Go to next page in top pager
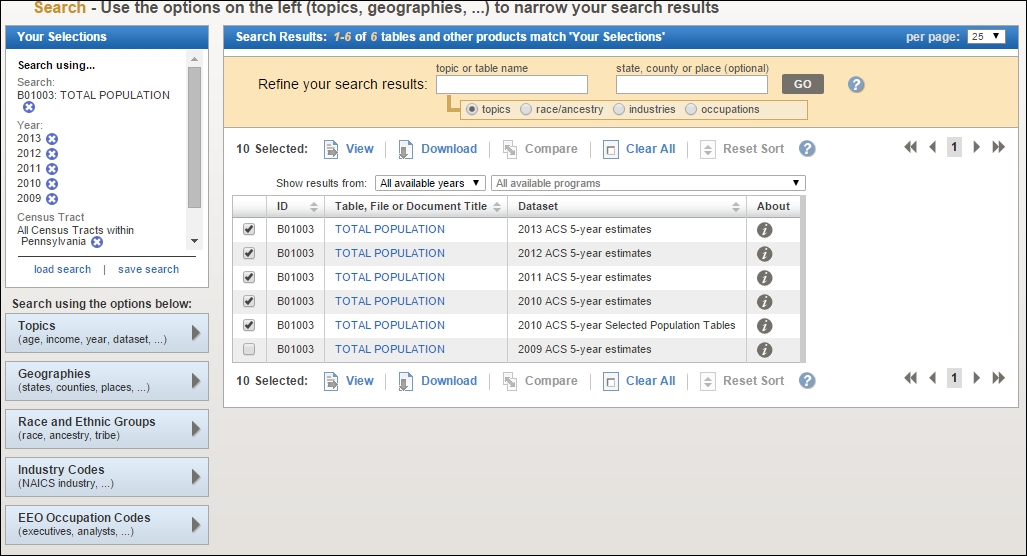This screenshot has height=556, width=1027. coord(977,147)
